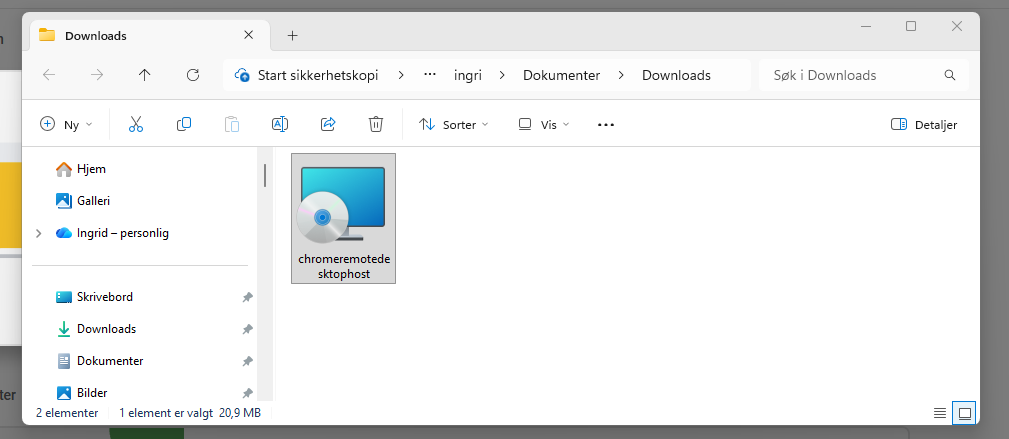
Task: Click the 1 element er valgt 20,9 MB text
Action: tap(190, 413)
